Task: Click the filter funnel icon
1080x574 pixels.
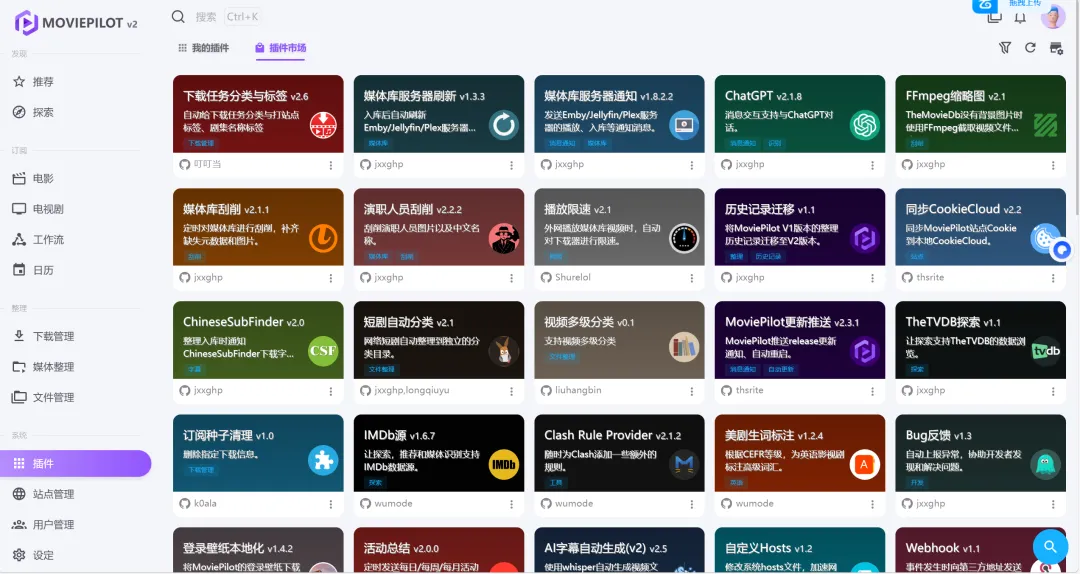Action: (x=1005, y=48)
